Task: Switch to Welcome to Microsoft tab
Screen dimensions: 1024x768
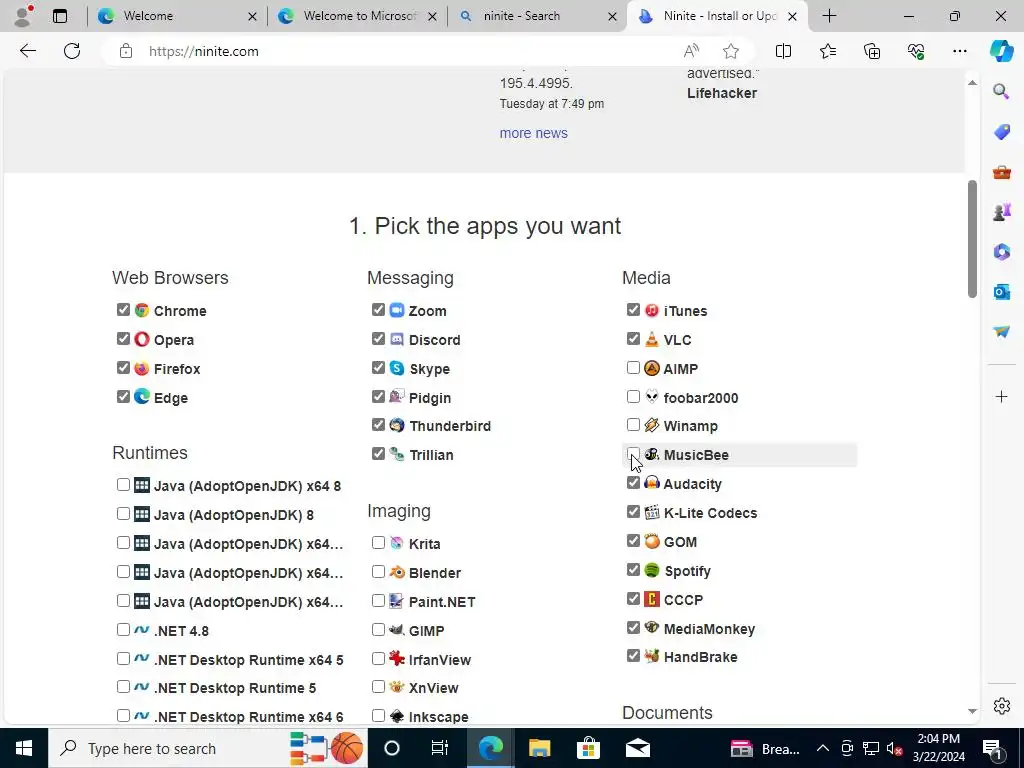Action: tap(357, 16)
